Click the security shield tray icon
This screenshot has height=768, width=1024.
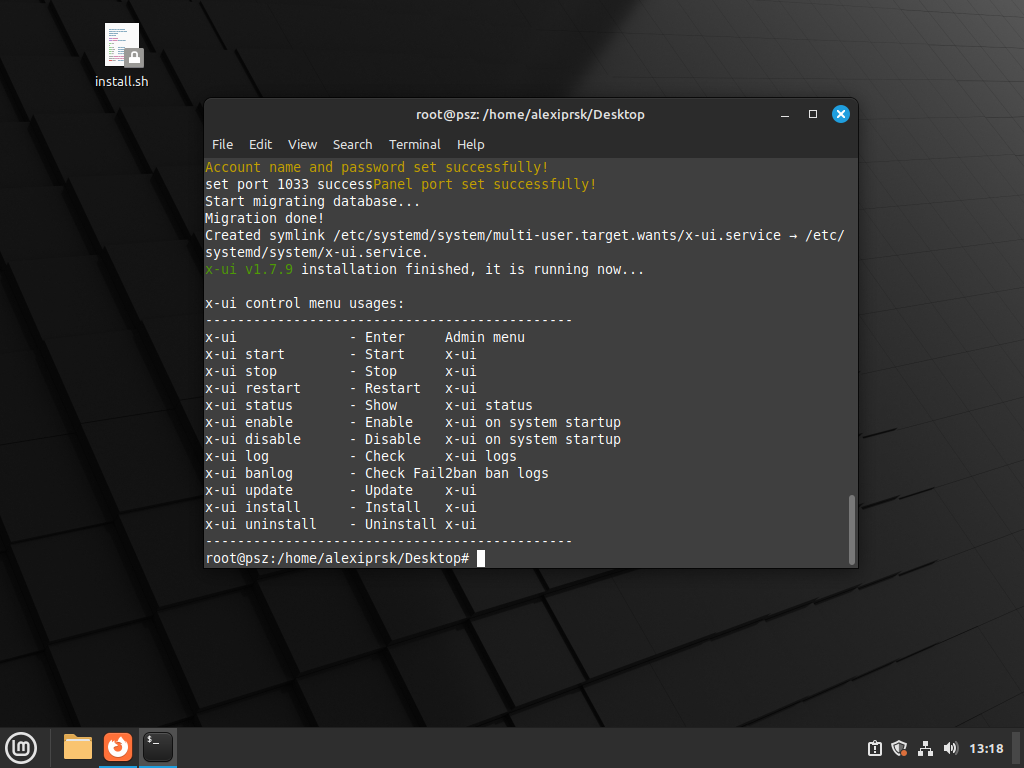click(899, 748)
